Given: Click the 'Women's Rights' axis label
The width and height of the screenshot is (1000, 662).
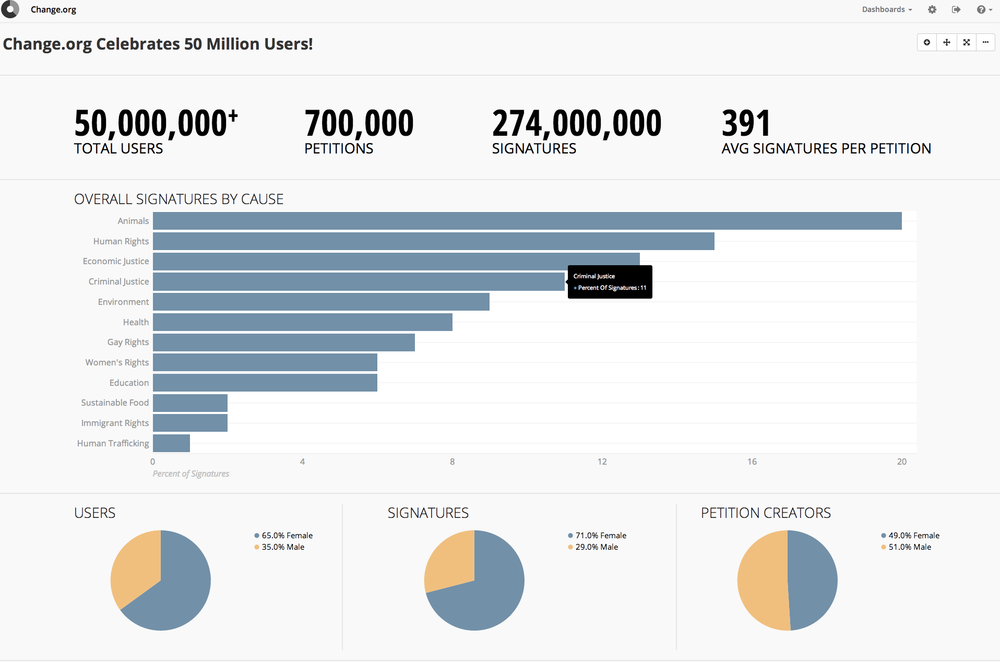Looking at the screenshot, I should [x=117, y=362].
